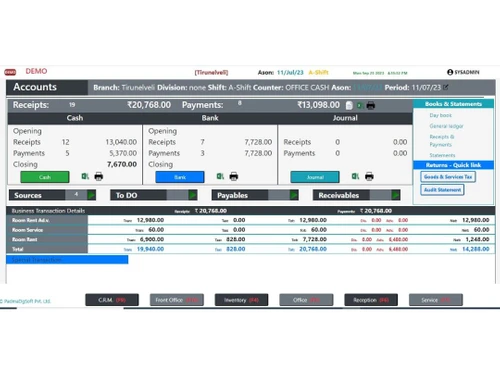500x375 pixels.
Task: Click the Cash receipts amount 13,040.00
Action: tap(121, 142)
